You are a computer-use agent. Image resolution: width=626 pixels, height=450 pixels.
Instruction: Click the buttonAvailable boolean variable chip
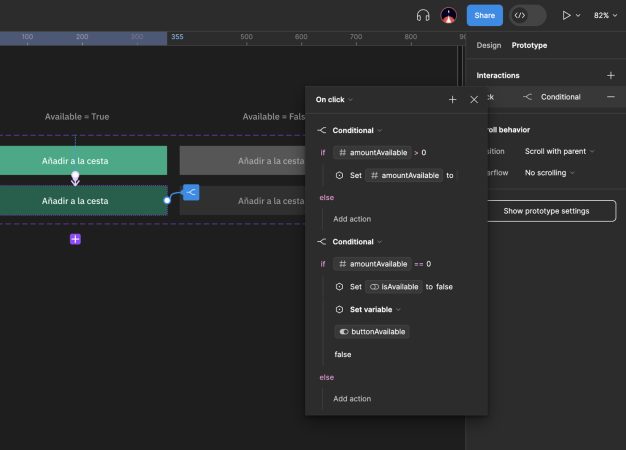tap(372, 332)
